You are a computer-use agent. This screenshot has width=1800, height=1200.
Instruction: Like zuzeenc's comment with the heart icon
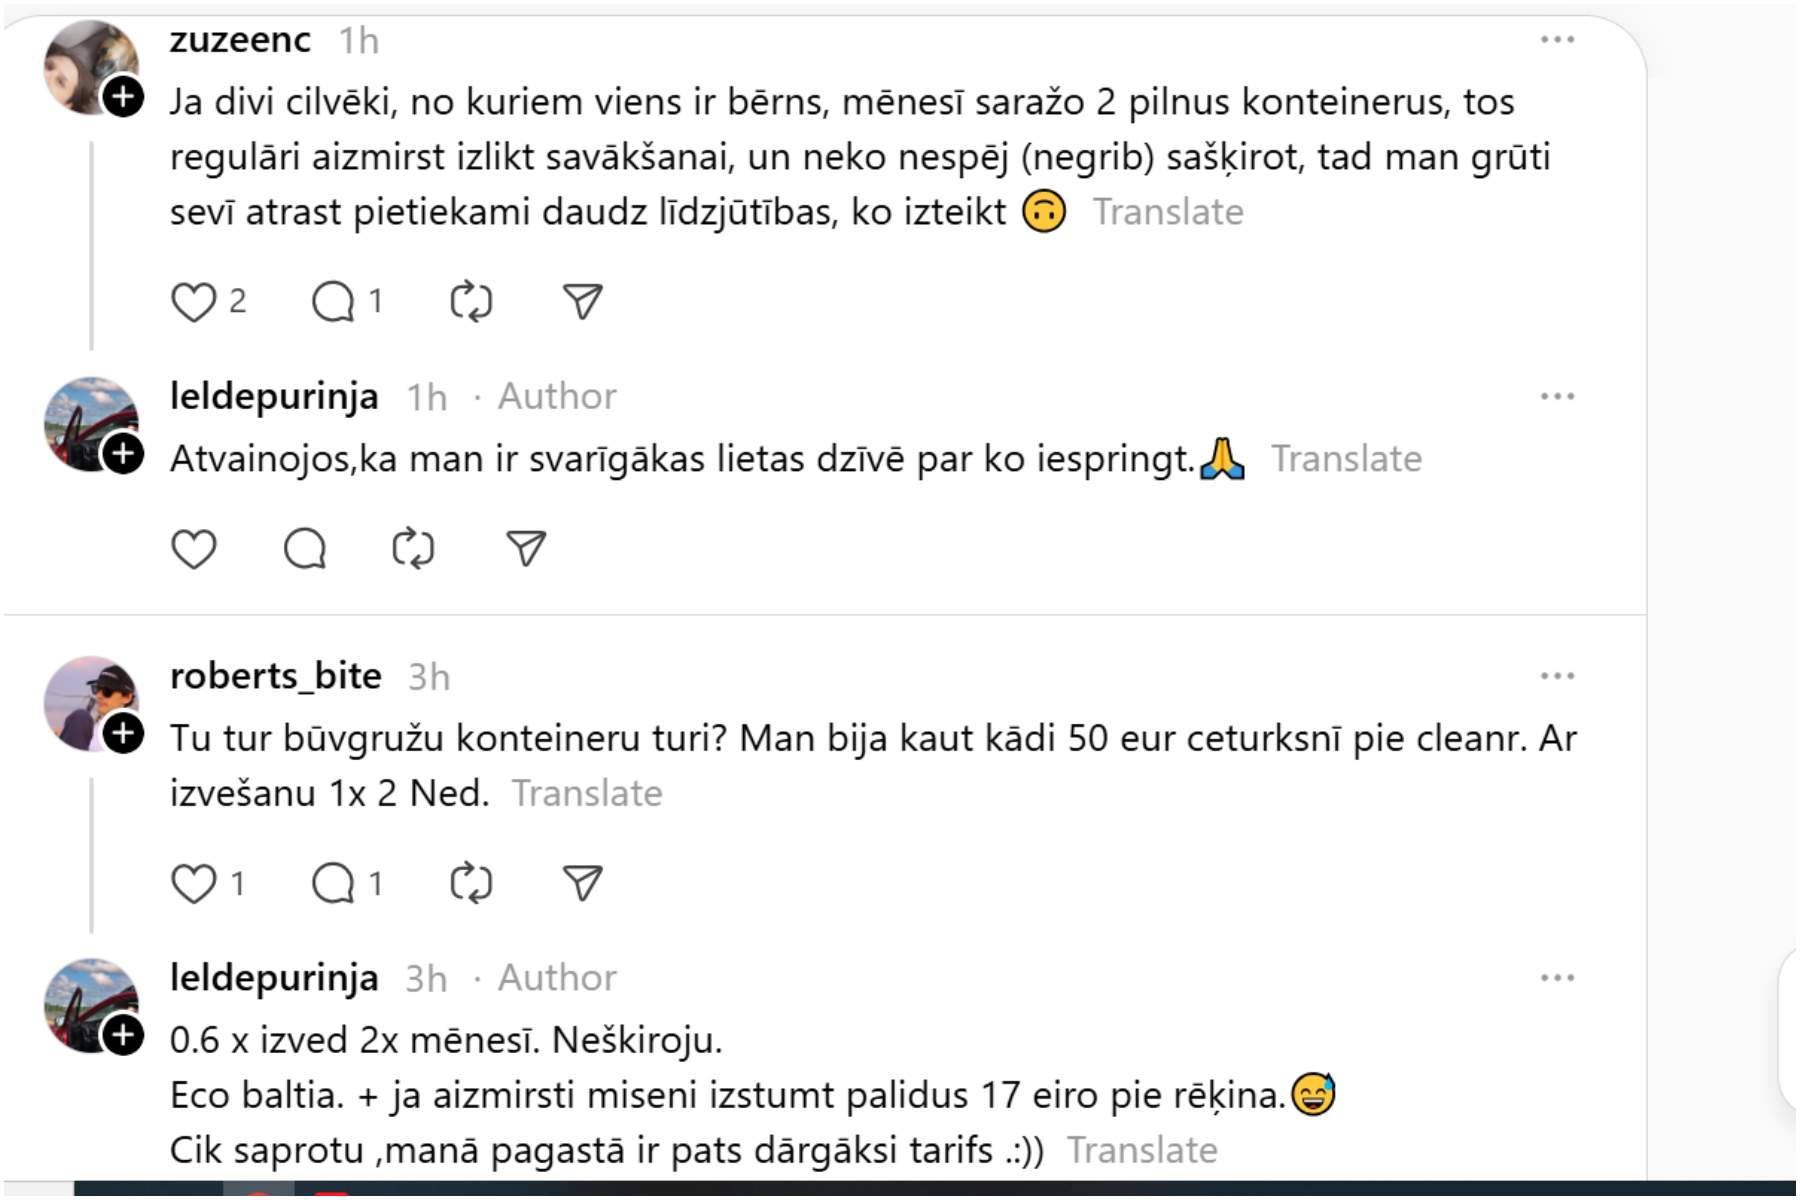pos(194,302)
